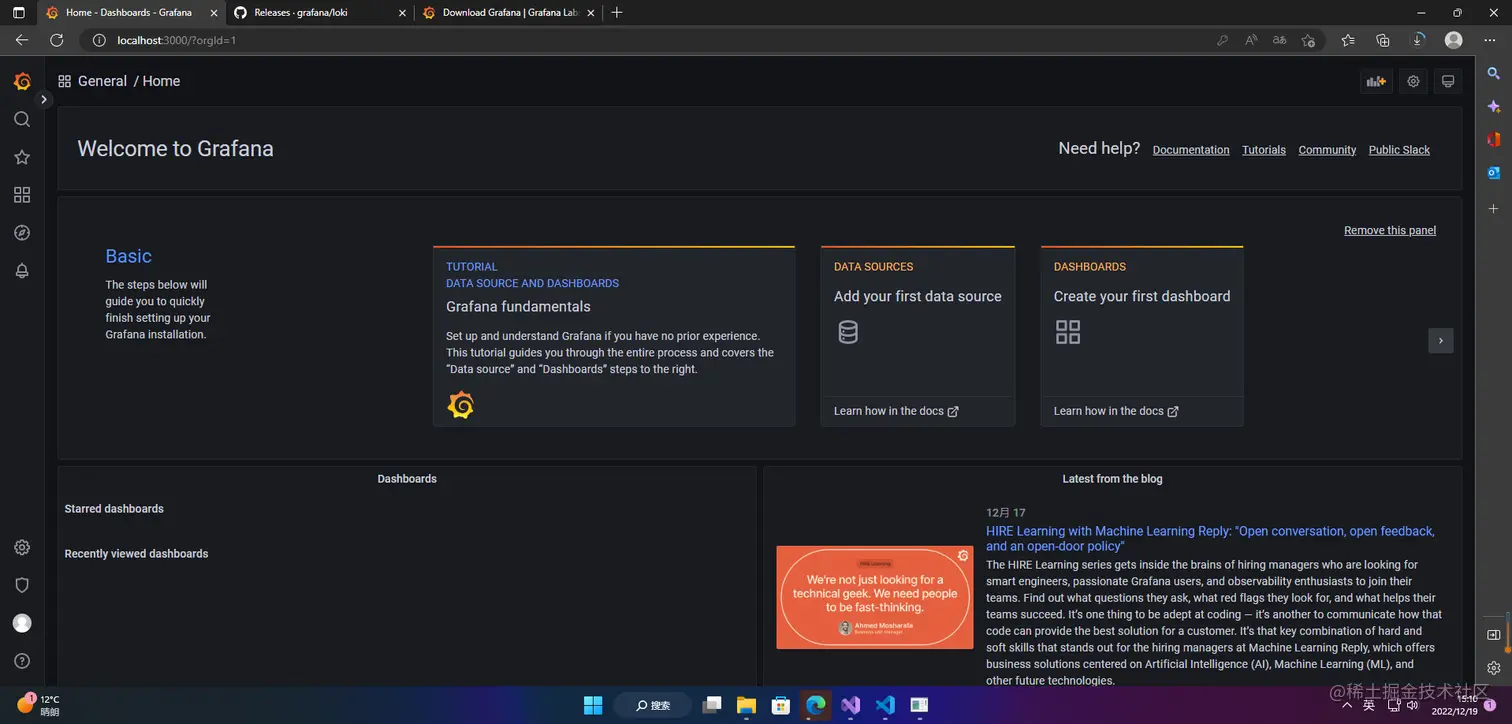This screenshot has width=1512, height=724.
Task: Click the plus icon in Edge sidebar
Action: point(1494,209)
